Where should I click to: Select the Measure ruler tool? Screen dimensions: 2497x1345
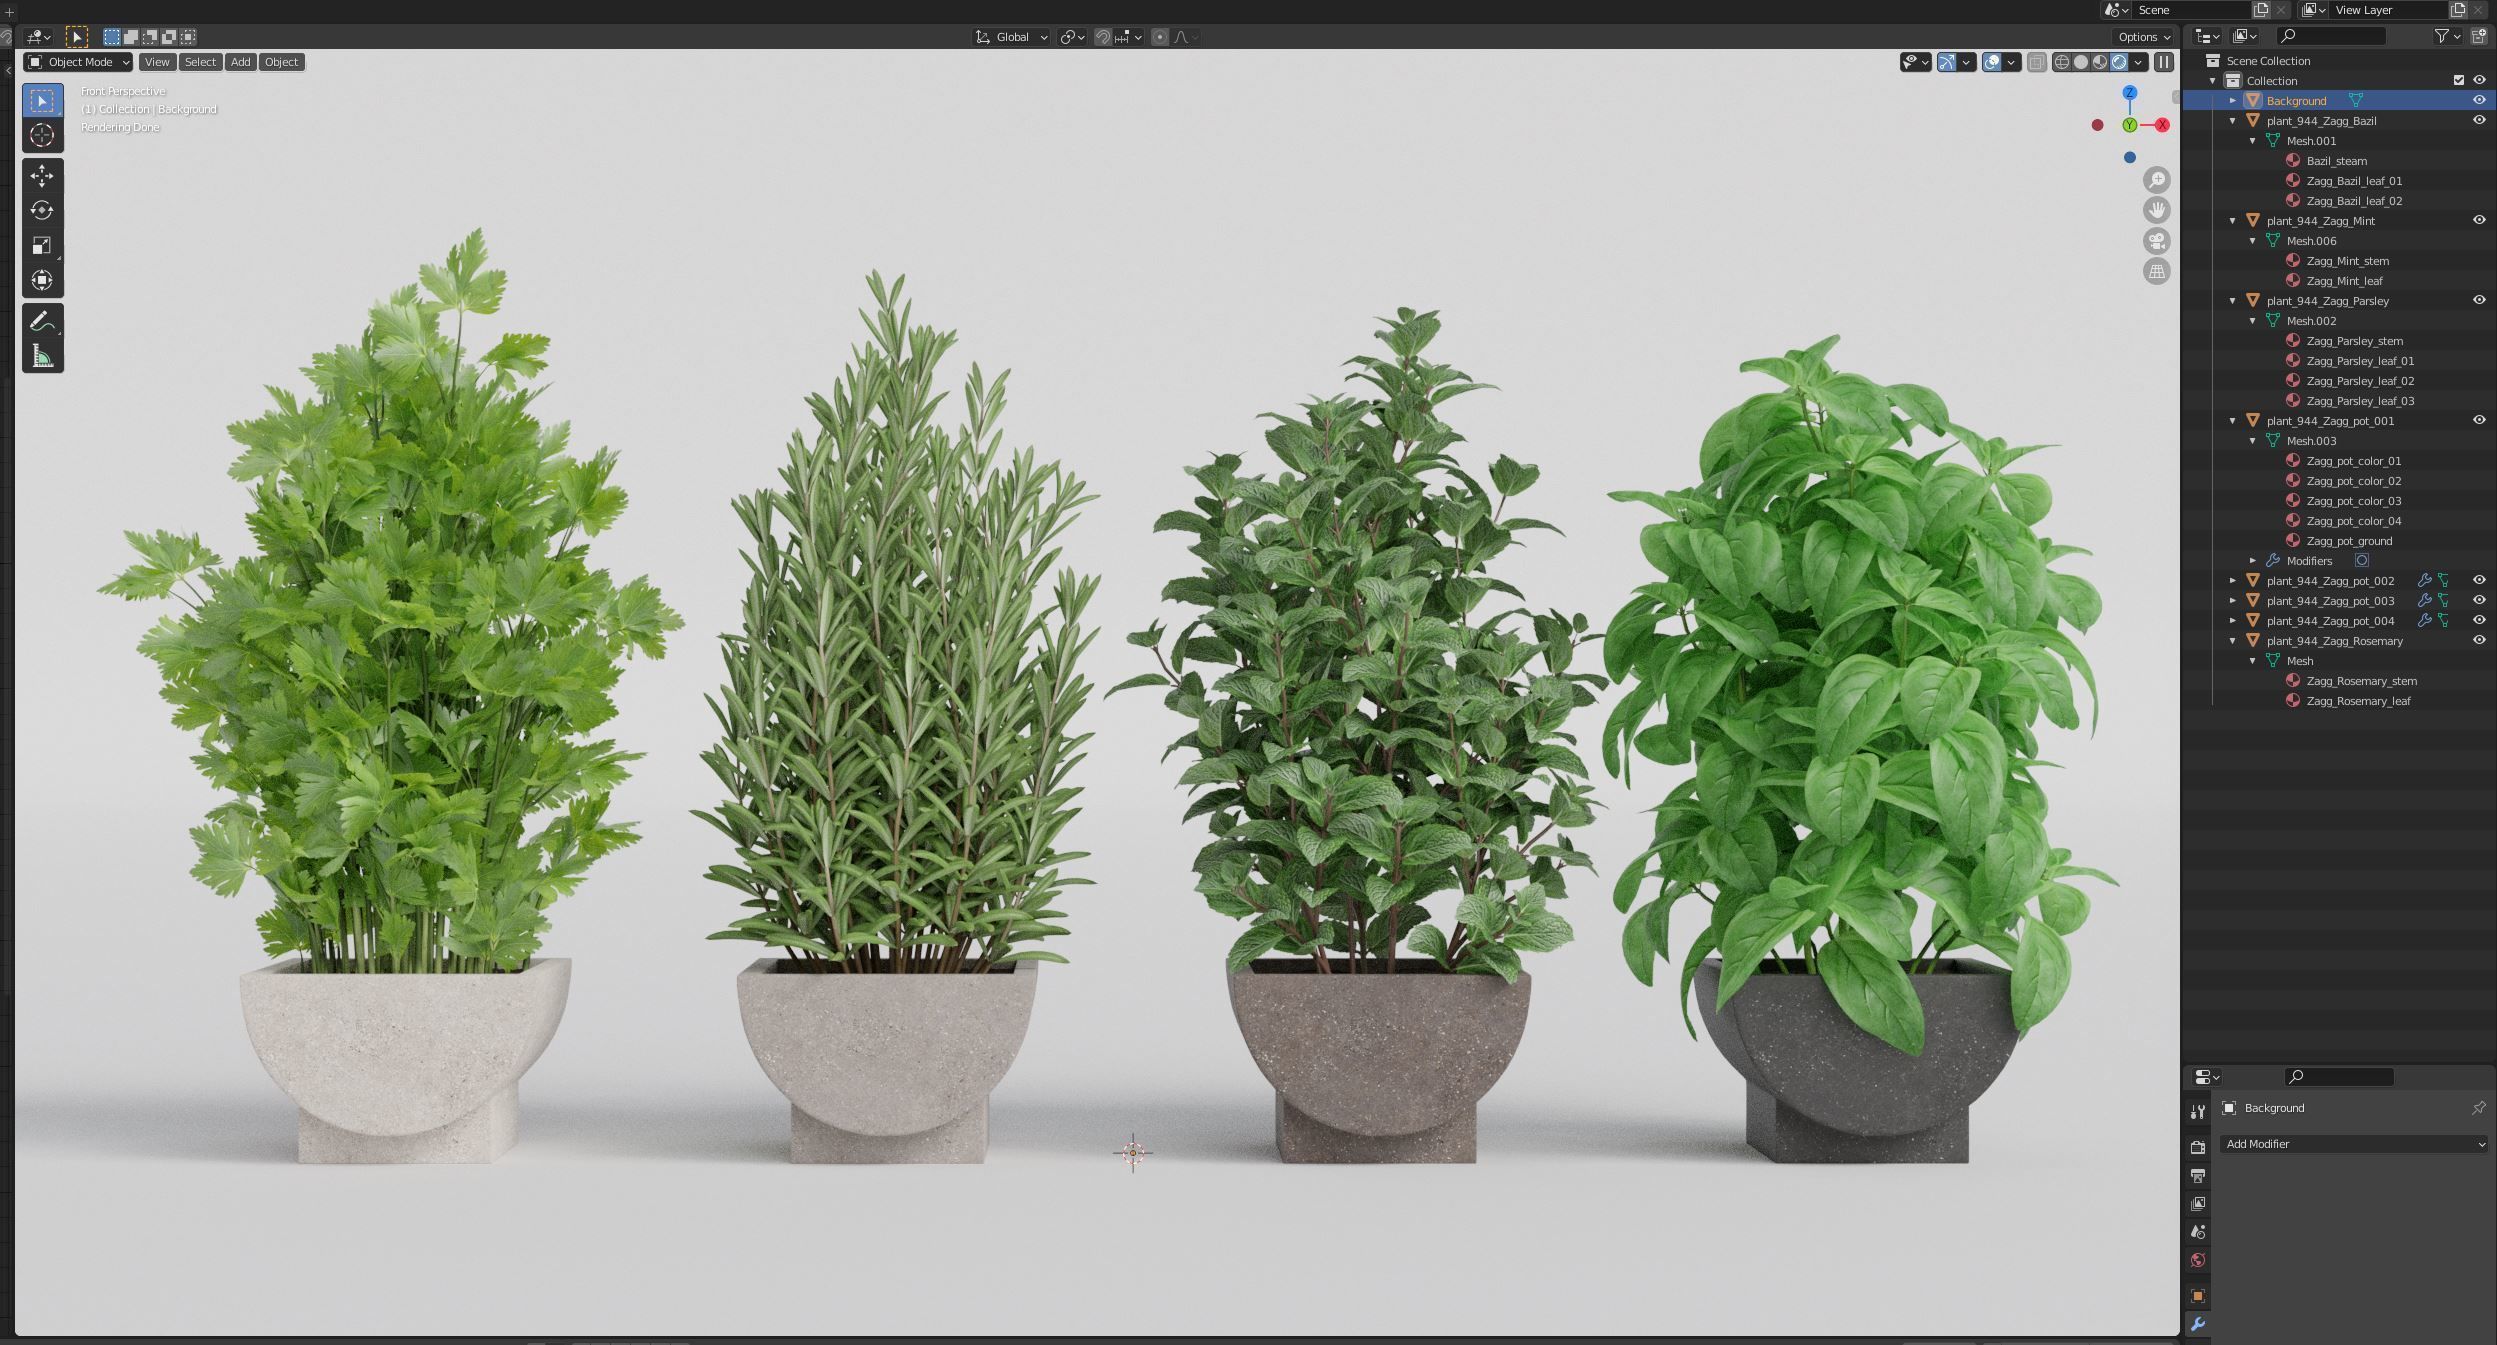(42, 356)
